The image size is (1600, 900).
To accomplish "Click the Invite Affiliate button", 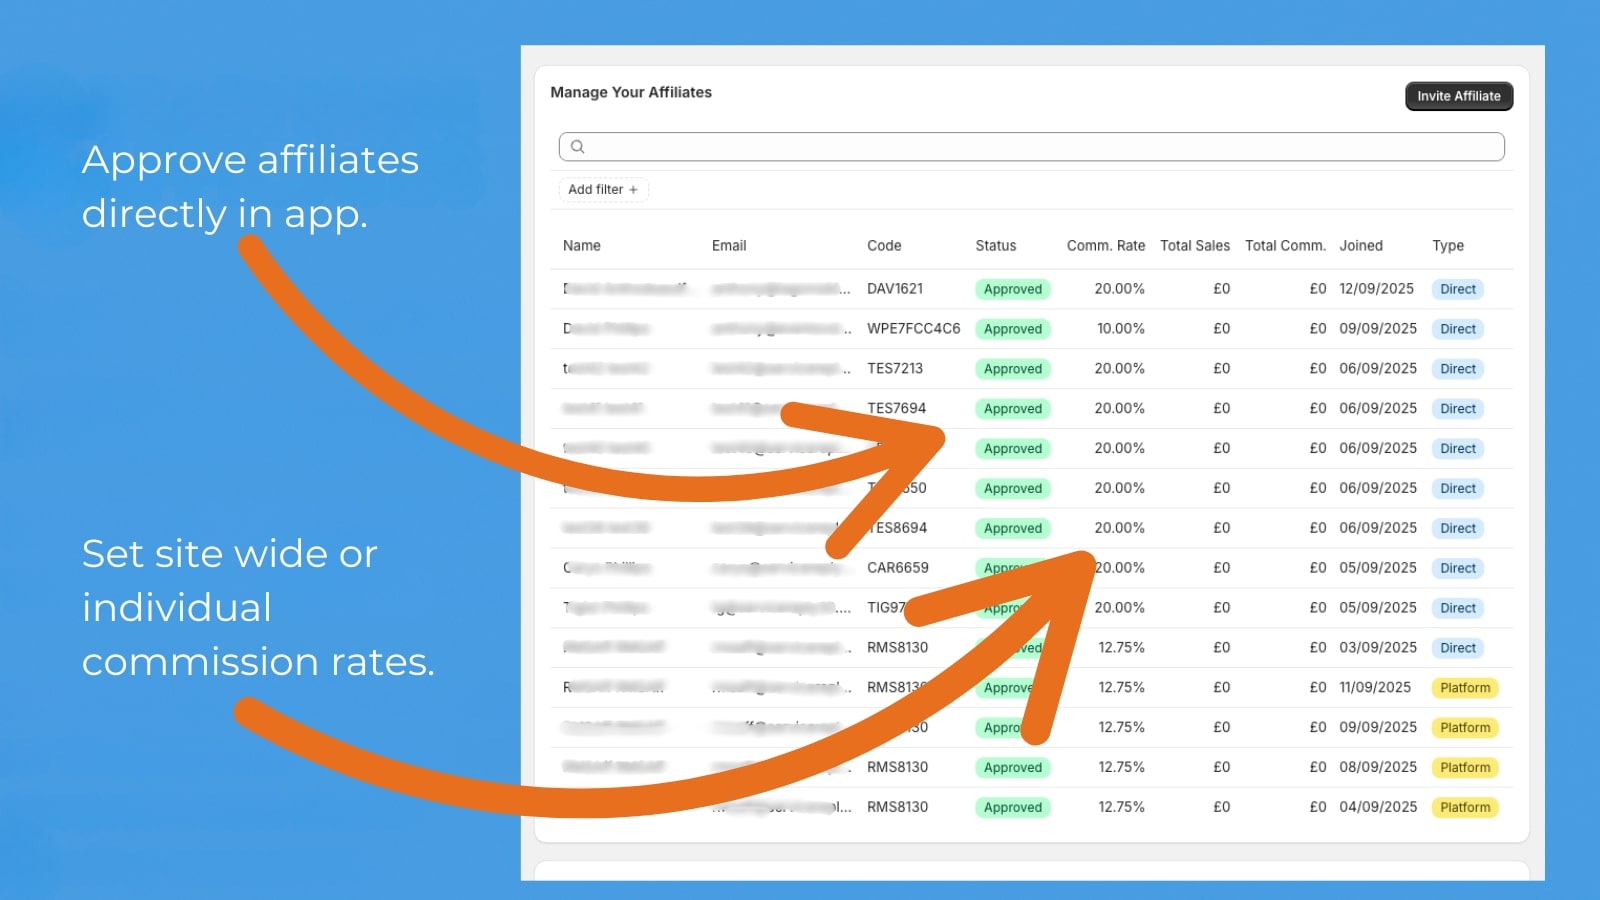I will click(x=1459, y=96).
